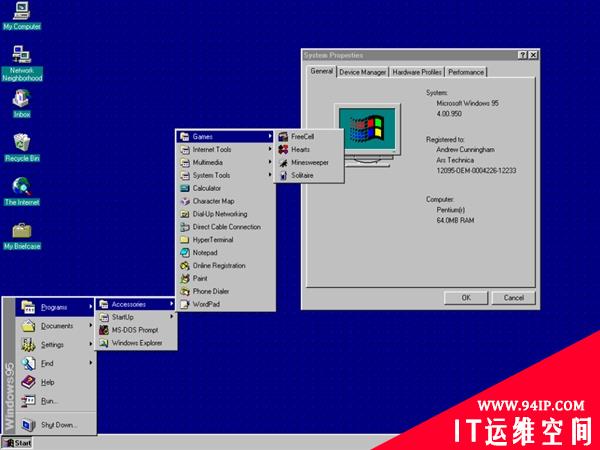The image size is (600, 450).
Task: Open Dial-Up Networking from Accessories
Action: [x=226, y=214]
